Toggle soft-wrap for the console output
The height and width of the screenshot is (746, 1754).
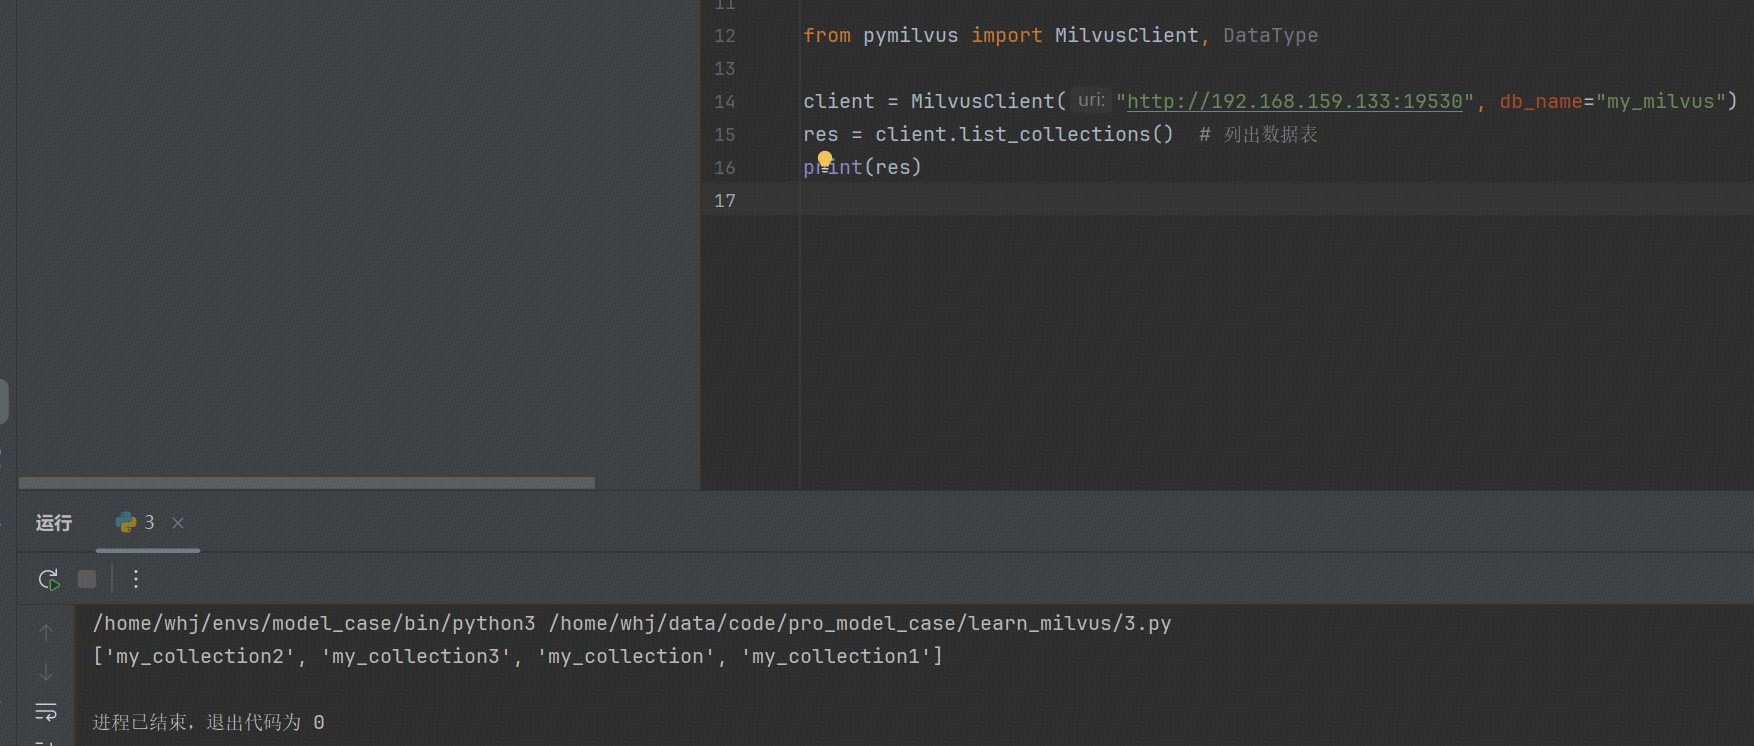46,712
